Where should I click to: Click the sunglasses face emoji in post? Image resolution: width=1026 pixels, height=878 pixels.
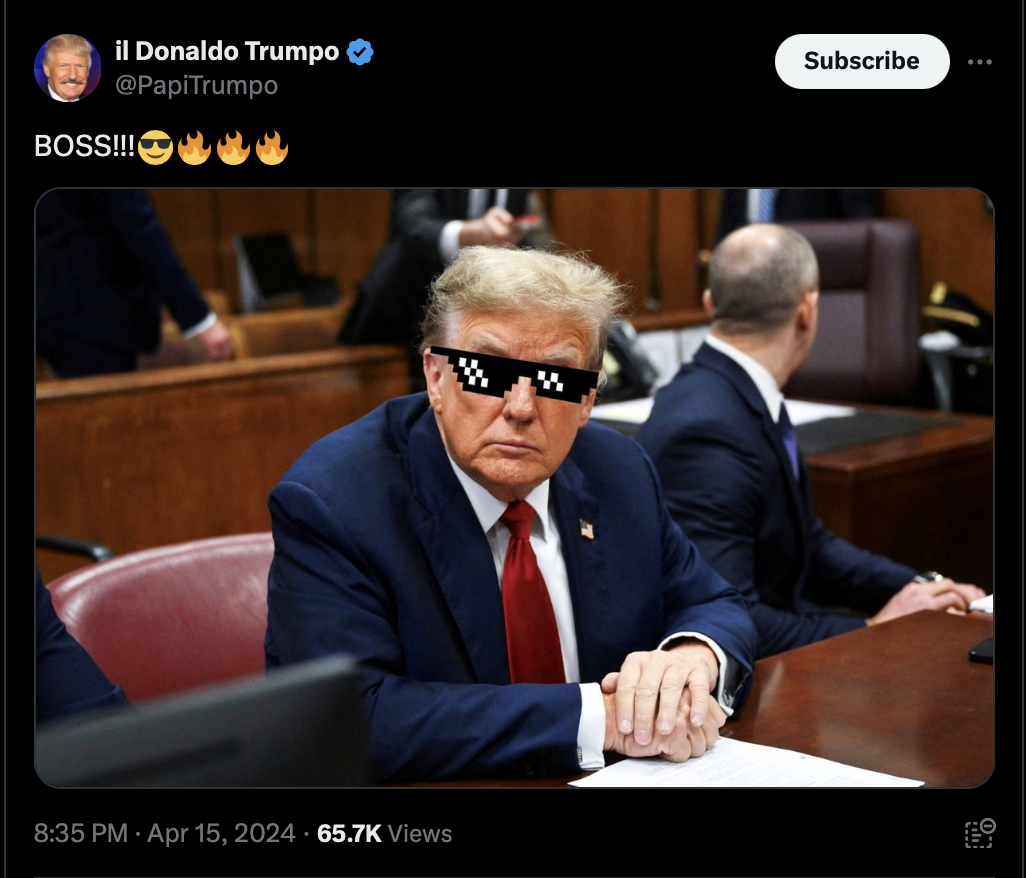(x=155, y=147)
